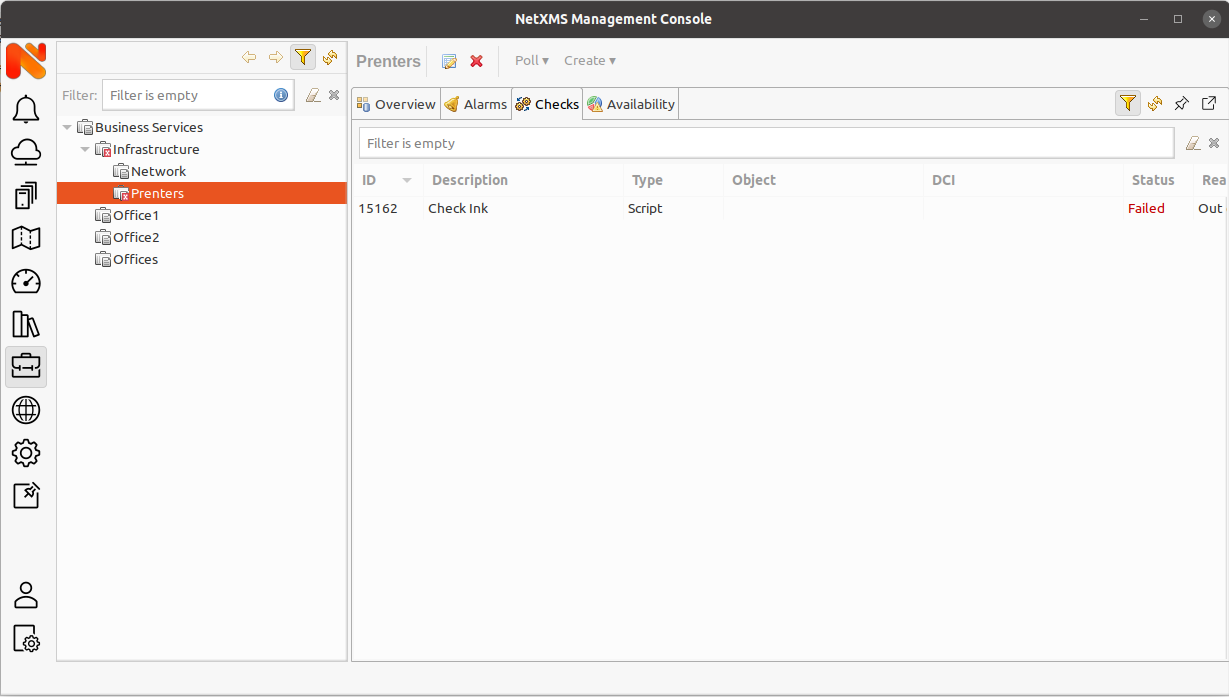Screen dimensions: 1229x697
Task: Click the NetXMS logo icon
Action: 26,62
